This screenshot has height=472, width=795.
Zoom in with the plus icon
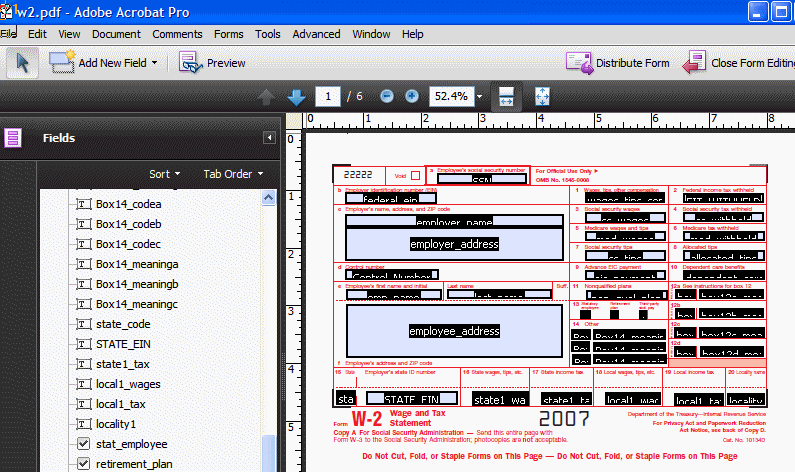point(412,96)
